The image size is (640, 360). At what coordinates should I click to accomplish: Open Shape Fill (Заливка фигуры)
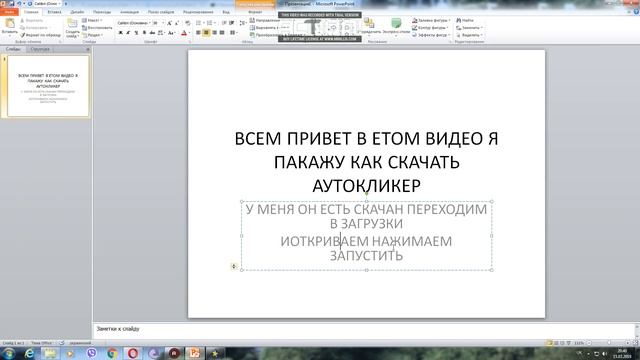point(431,20)
